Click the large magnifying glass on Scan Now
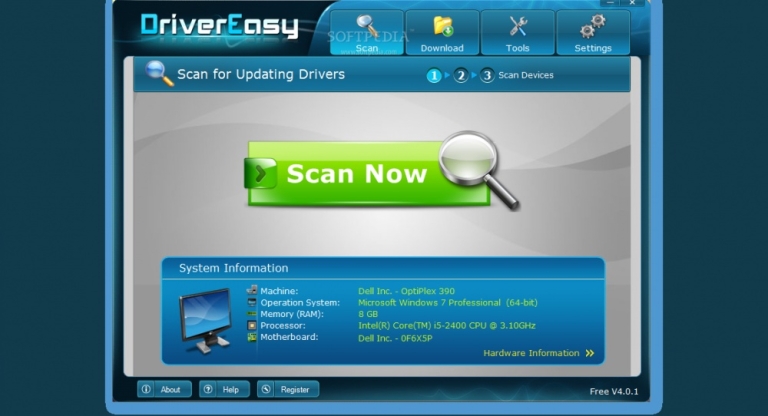Viewport: 768px width, 416px height. point(478,169)
